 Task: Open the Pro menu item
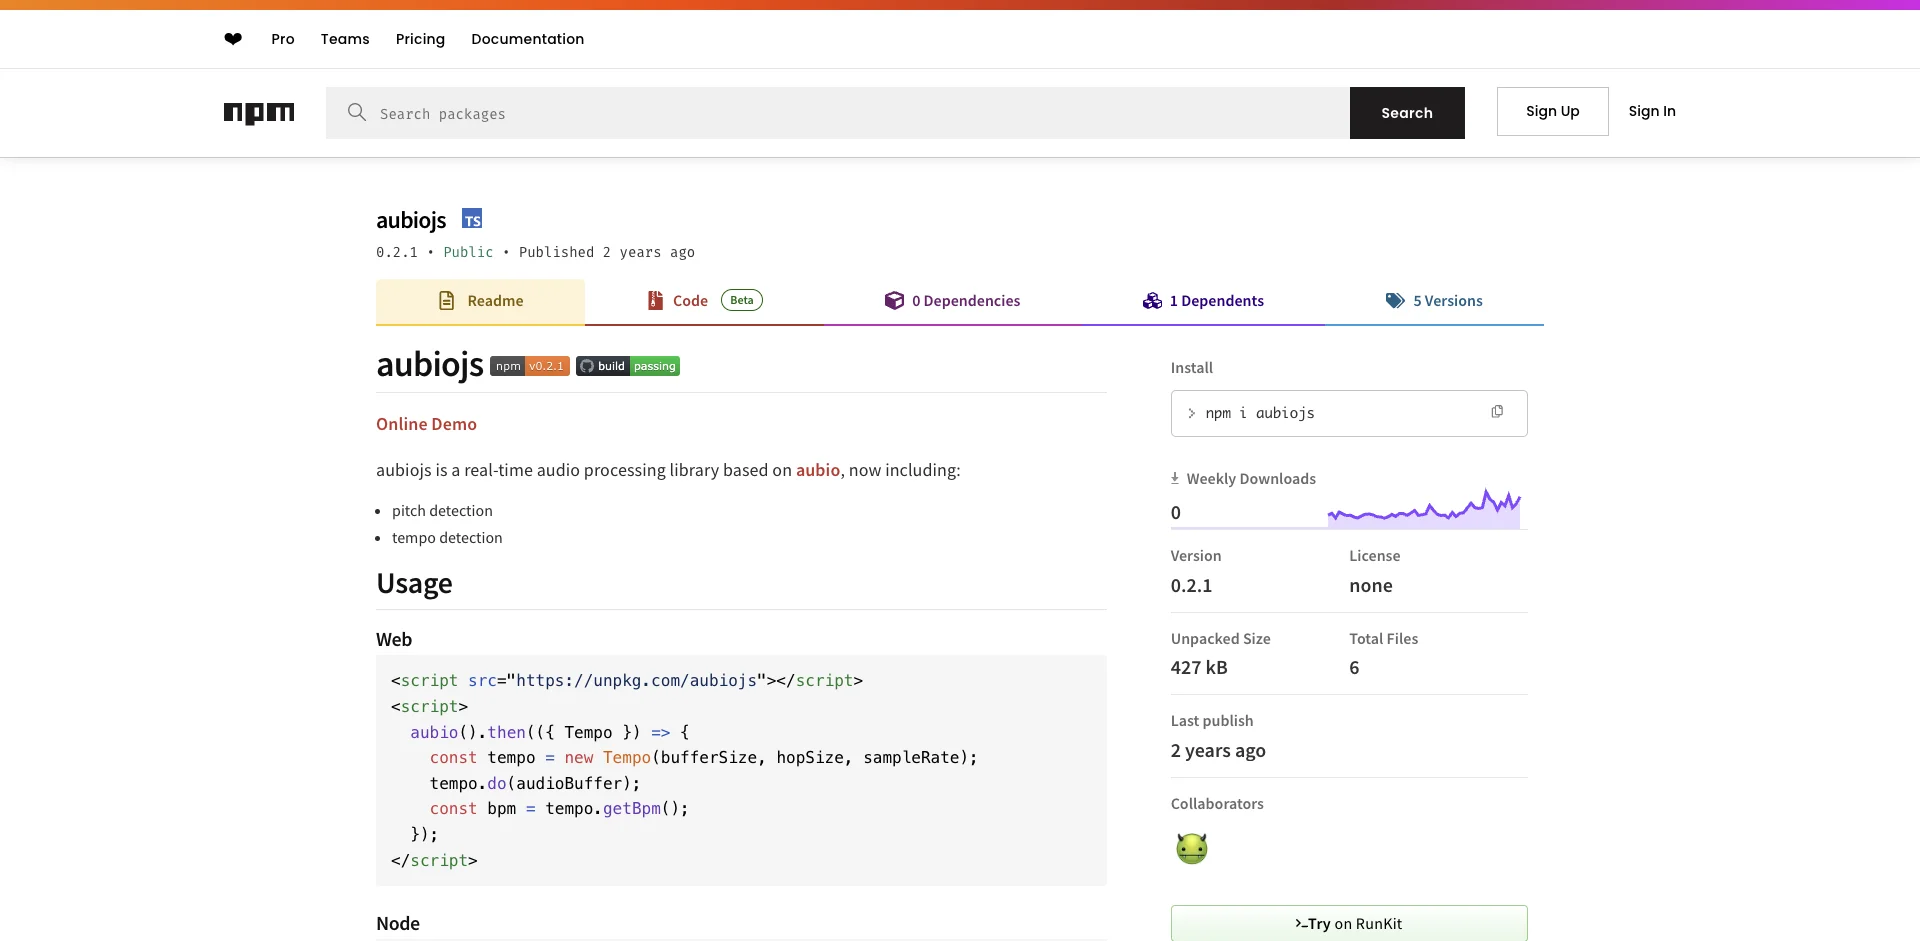(283, 39)
